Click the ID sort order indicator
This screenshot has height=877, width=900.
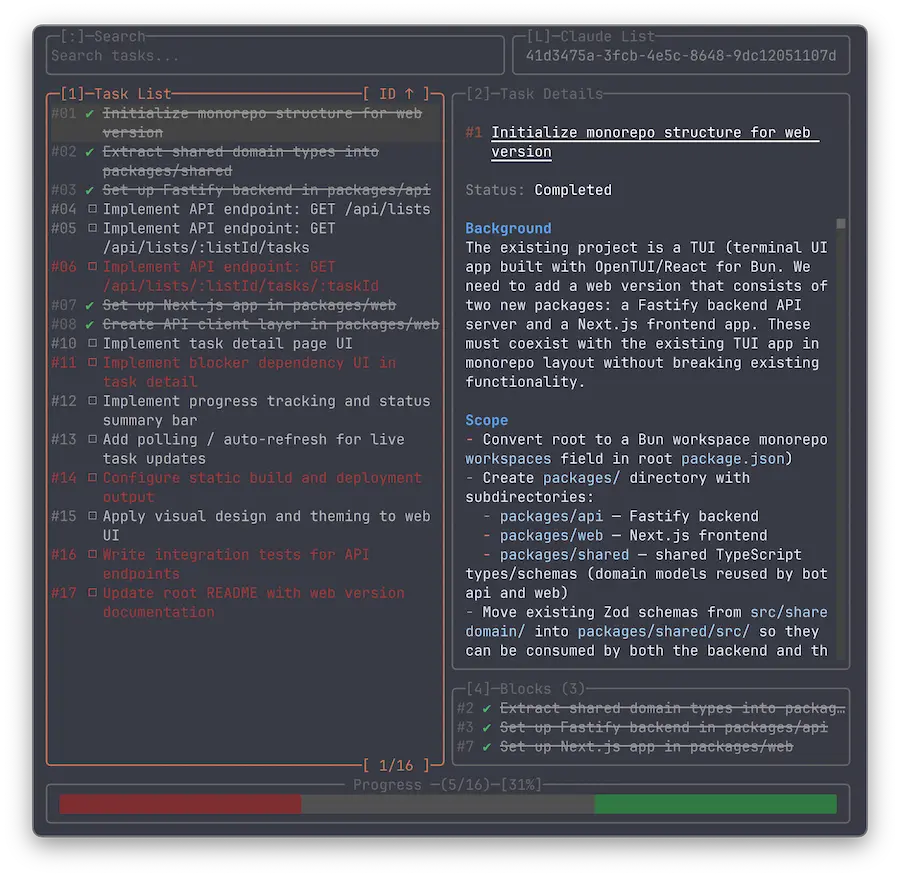[397, 94]
